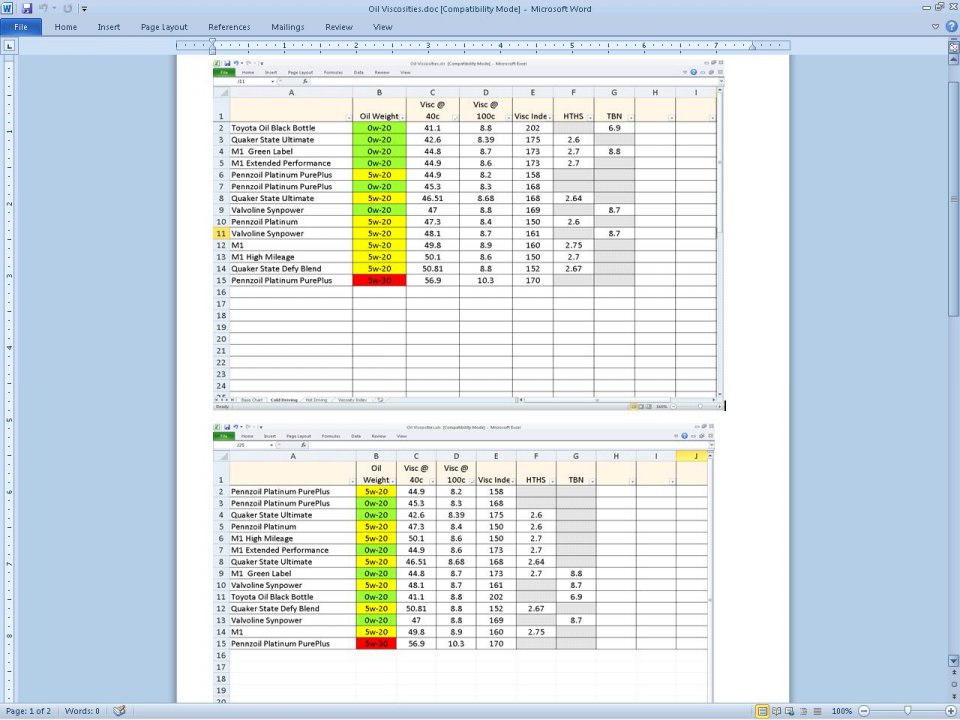Click 'M1 High Mileage' beside row number 6
This screenshot has height=720, width=960.
(261, 539)
